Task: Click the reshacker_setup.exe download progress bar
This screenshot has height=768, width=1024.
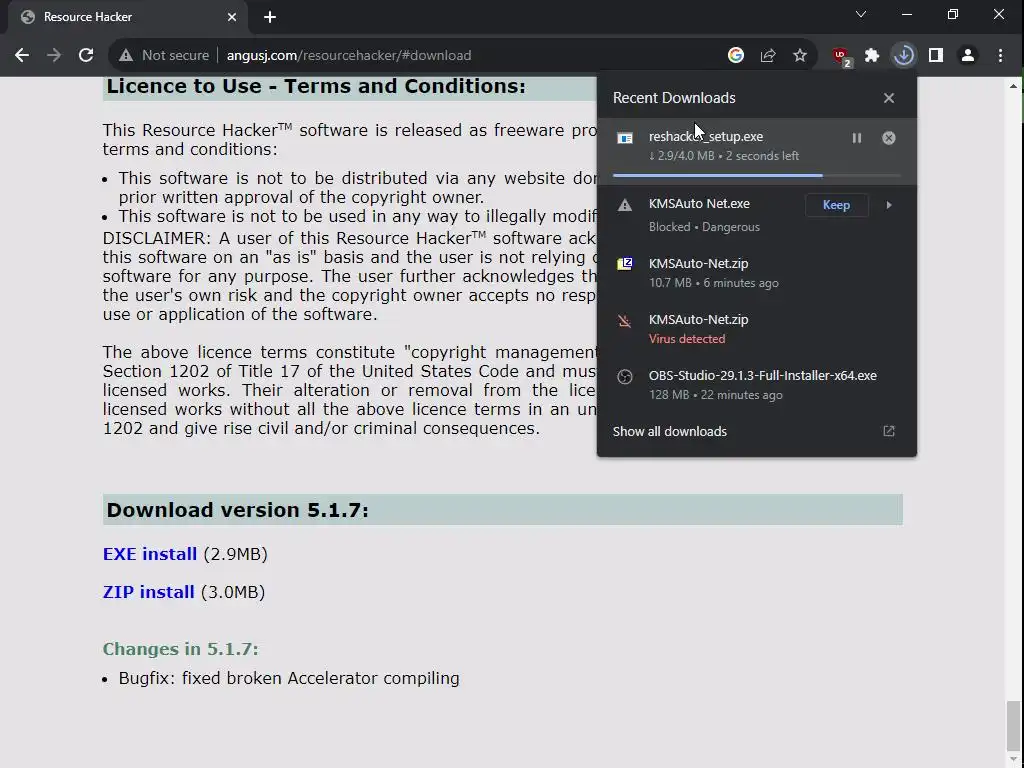Action: coord(756,175)
